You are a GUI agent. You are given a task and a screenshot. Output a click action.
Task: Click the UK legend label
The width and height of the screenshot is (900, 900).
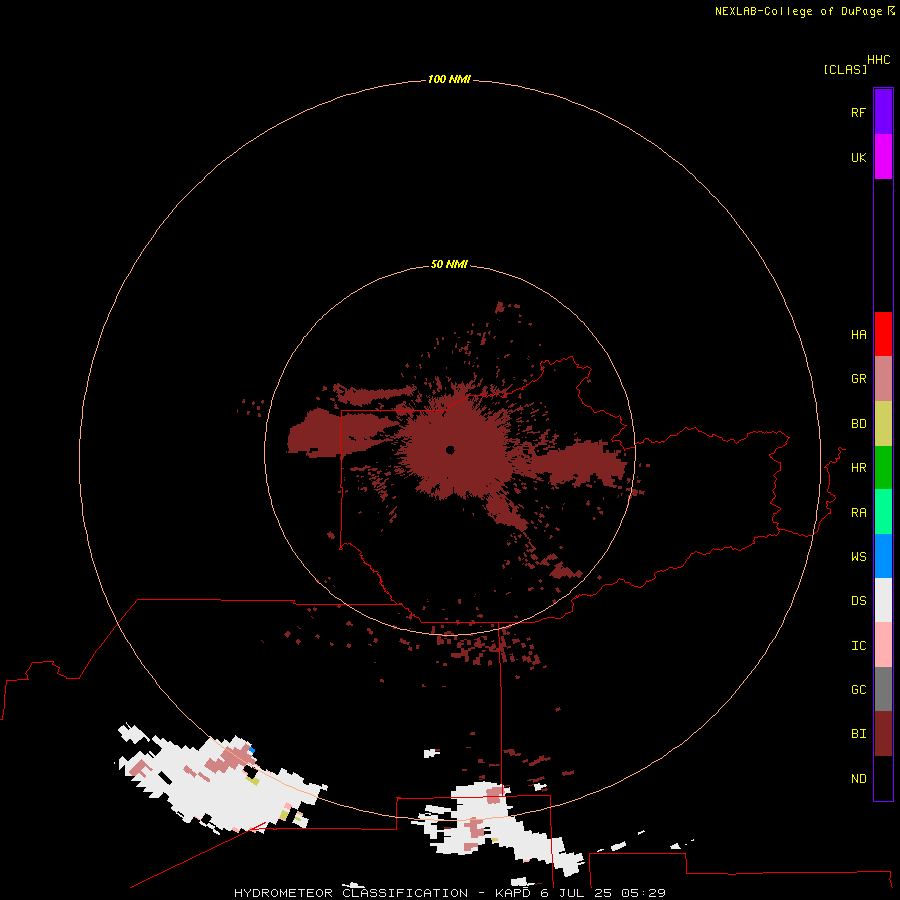[858, 157]
